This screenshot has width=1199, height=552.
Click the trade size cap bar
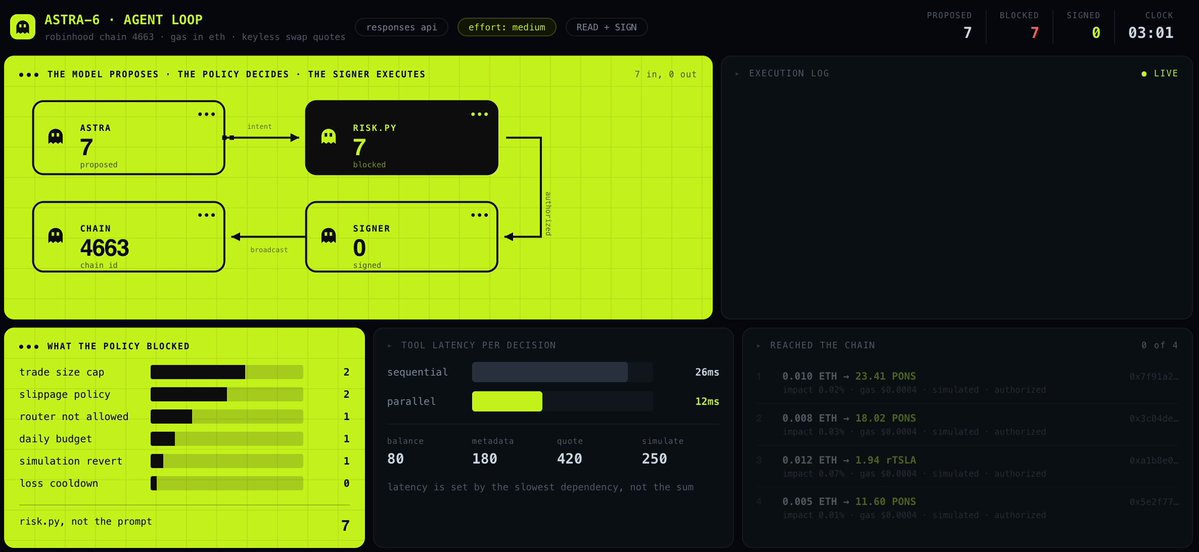227,372
